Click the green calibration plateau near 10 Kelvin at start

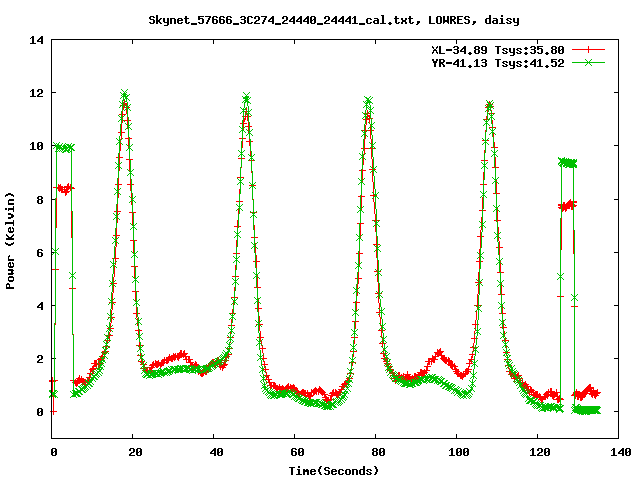click(x=64, y=147)
